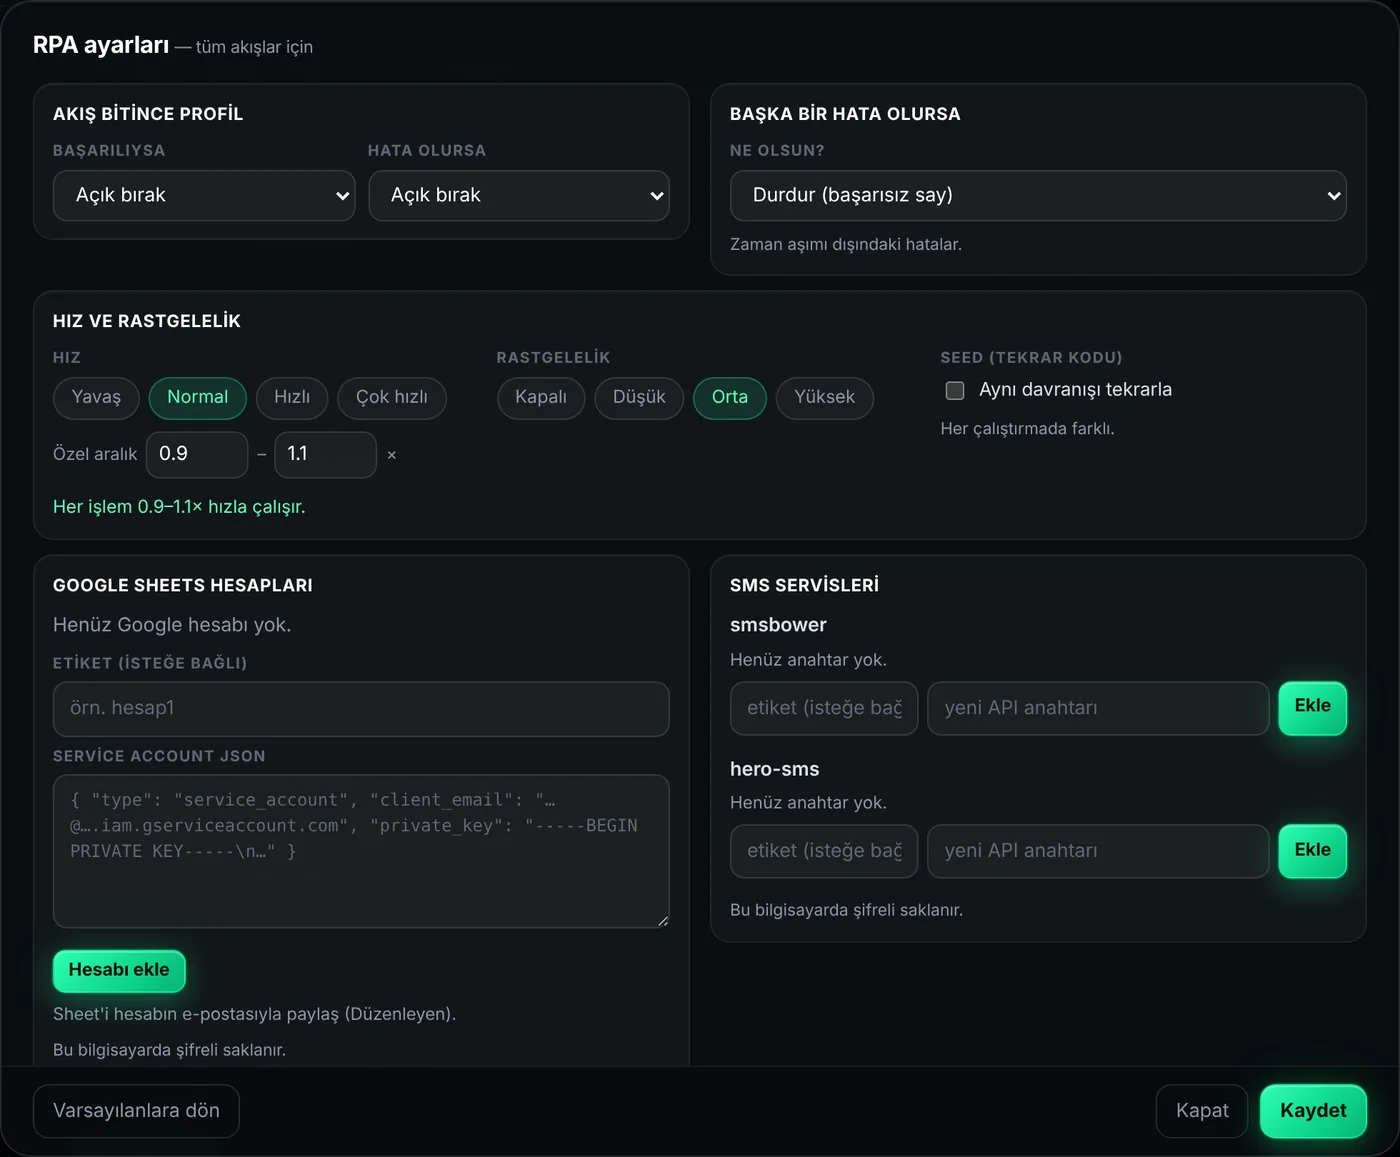Click the 'smsbower' service name
The height and width of the screenshot is (1157, 1400).
[778, 625]
